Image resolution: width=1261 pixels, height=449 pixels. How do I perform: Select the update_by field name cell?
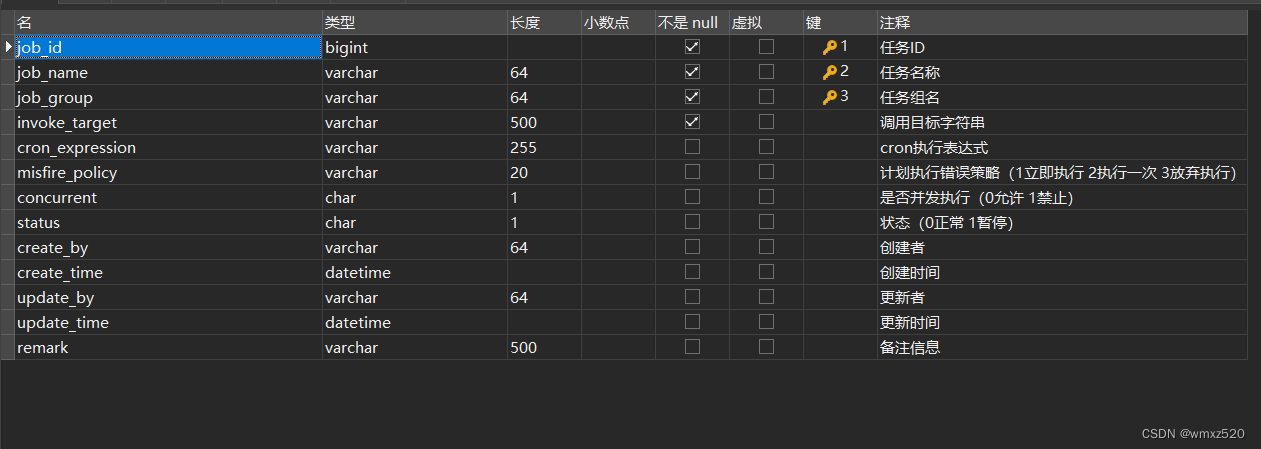[x=169, y=297]
